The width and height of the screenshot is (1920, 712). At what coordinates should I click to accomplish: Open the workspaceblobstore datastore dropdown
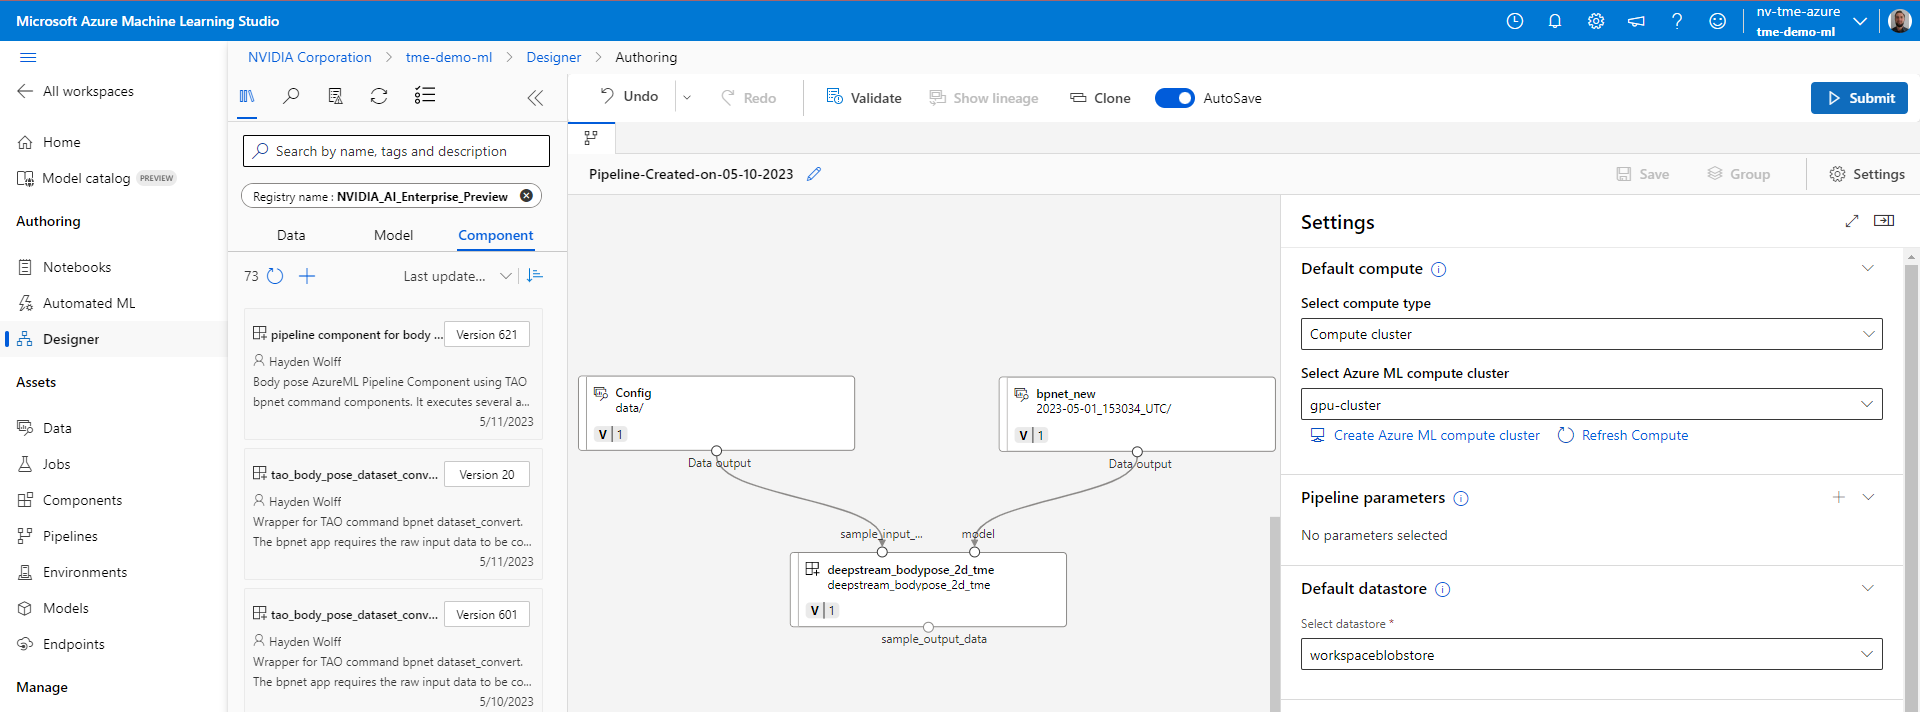point(1591,655)
